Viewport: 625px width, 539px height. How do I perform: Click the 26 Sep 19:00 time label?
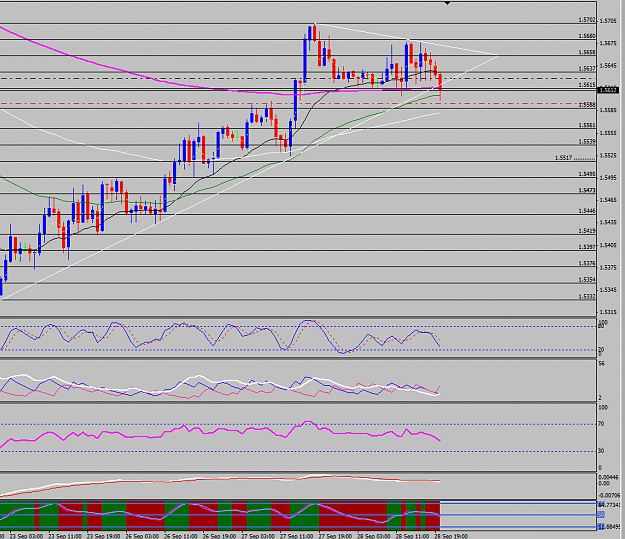click(x=220, y=536)
